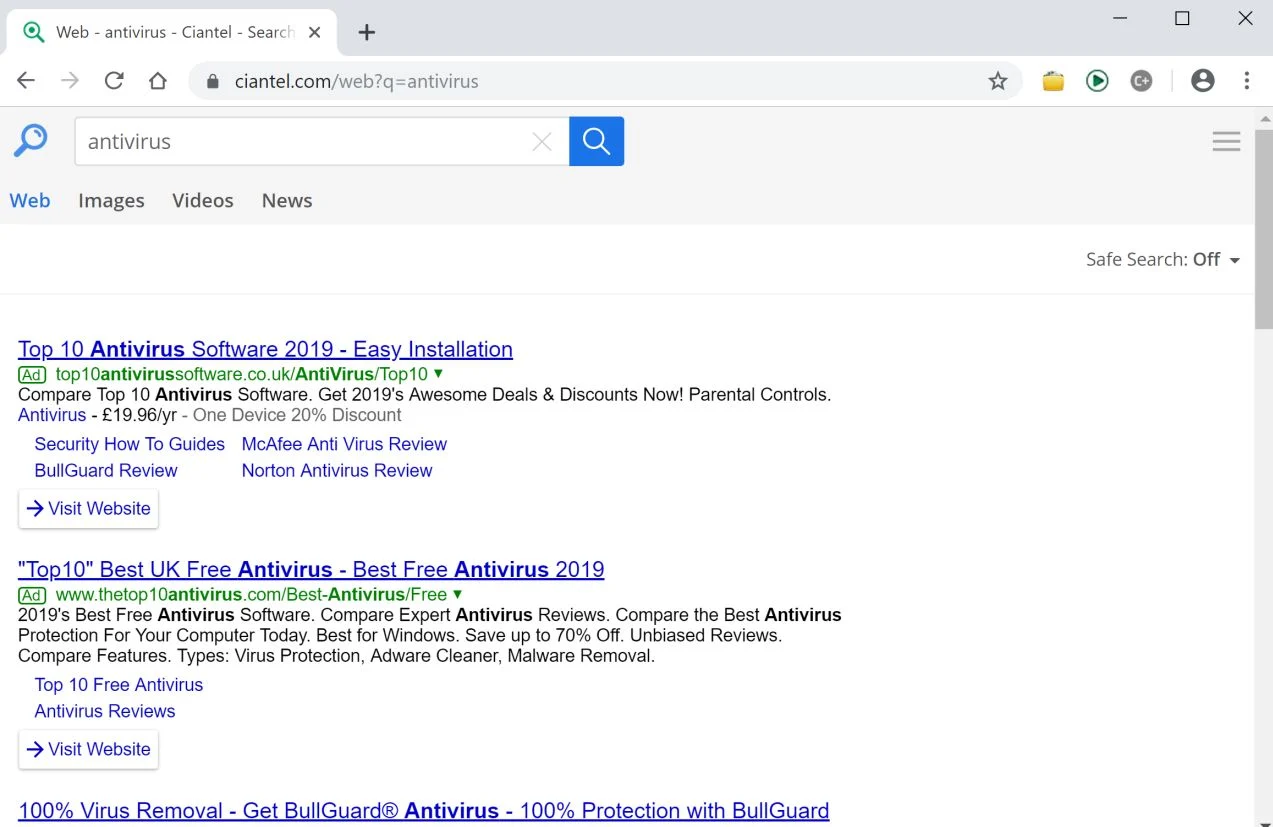Open Top 10 Antivirus Software 2019 link
This screenshot has width=1273, height=827.
(x=265, y=349)
